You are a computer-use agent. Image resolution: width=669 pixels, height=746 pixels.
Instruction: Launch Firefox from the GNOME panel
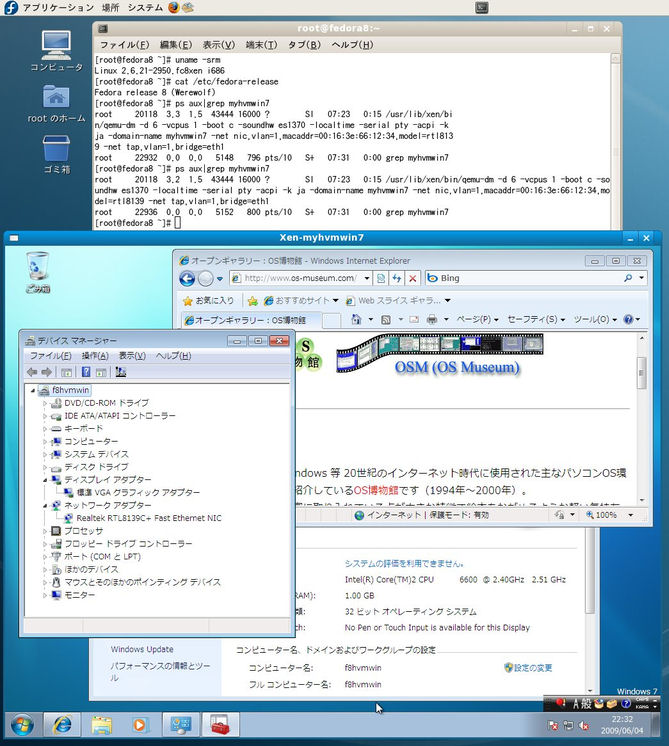pyautogui.click(x=174, y=7)
